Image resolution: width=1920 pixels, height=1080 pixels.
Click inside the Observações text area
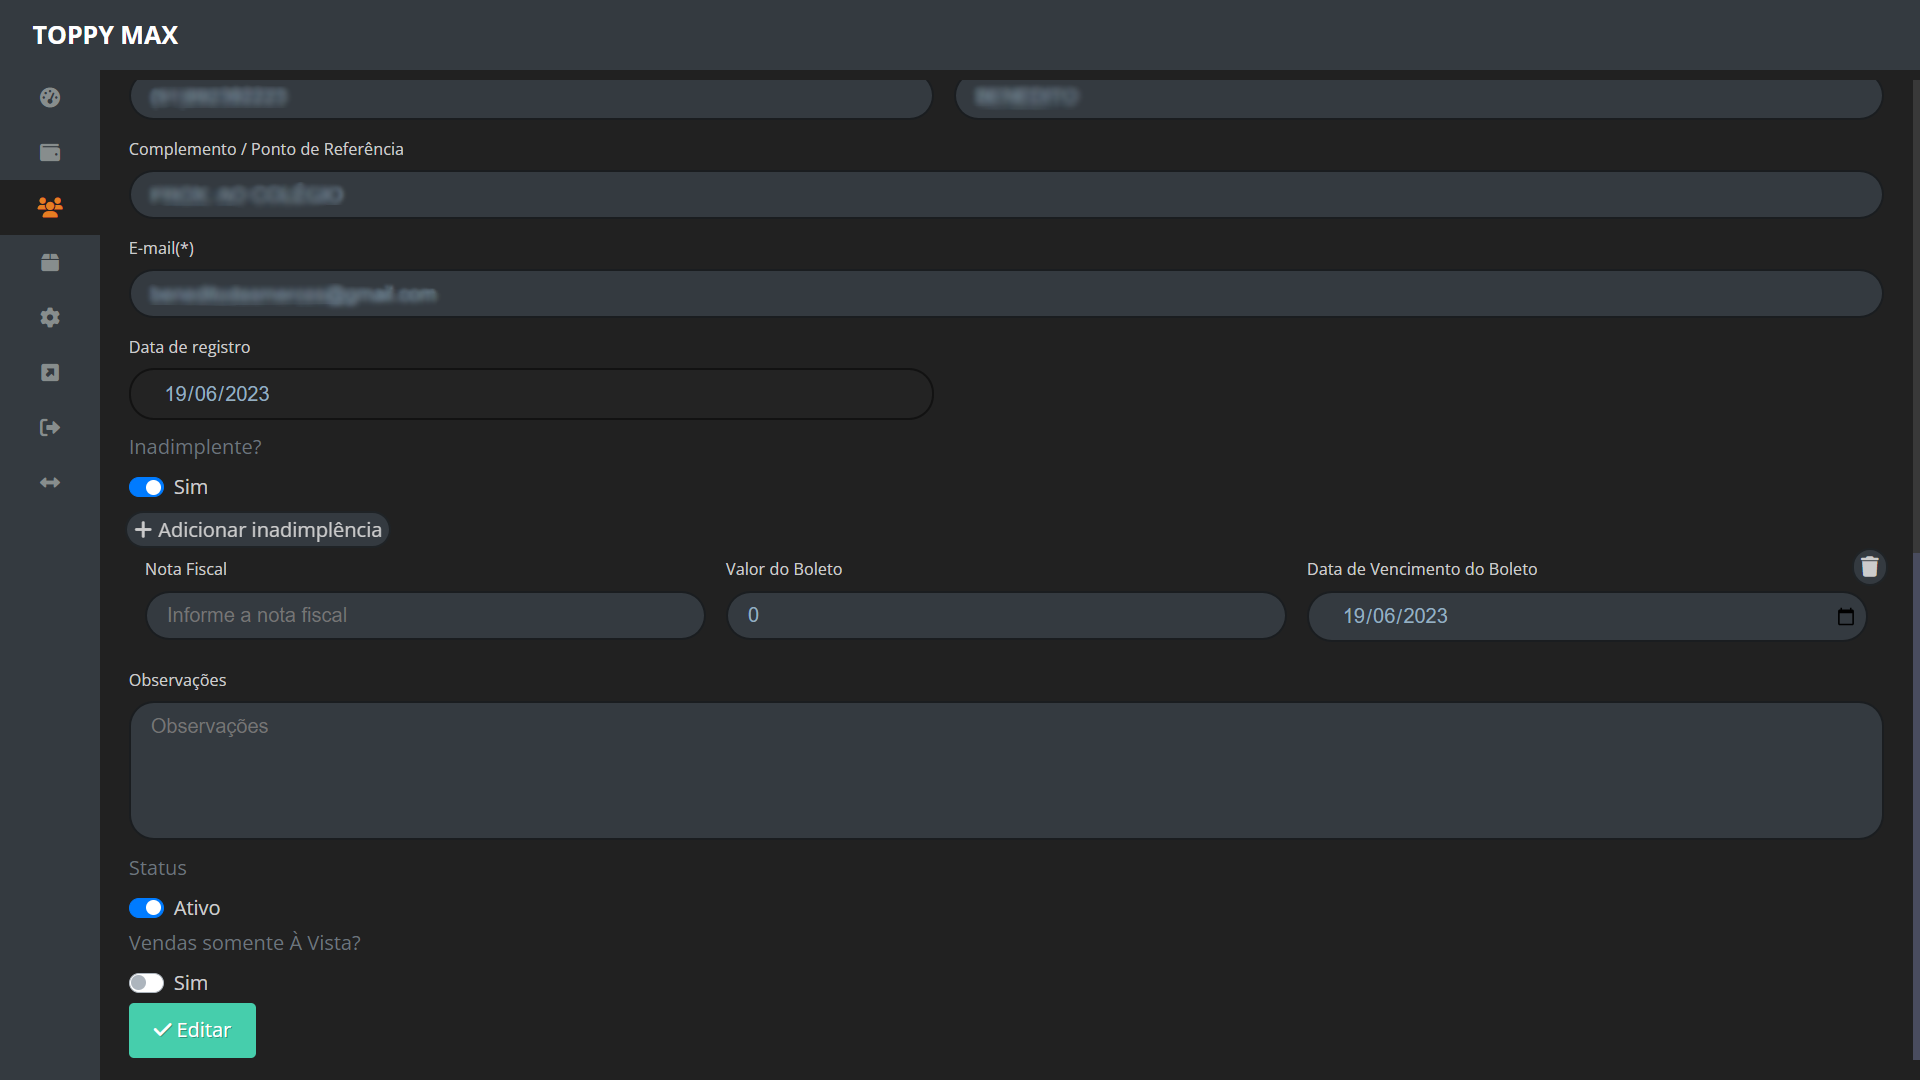1005,770
